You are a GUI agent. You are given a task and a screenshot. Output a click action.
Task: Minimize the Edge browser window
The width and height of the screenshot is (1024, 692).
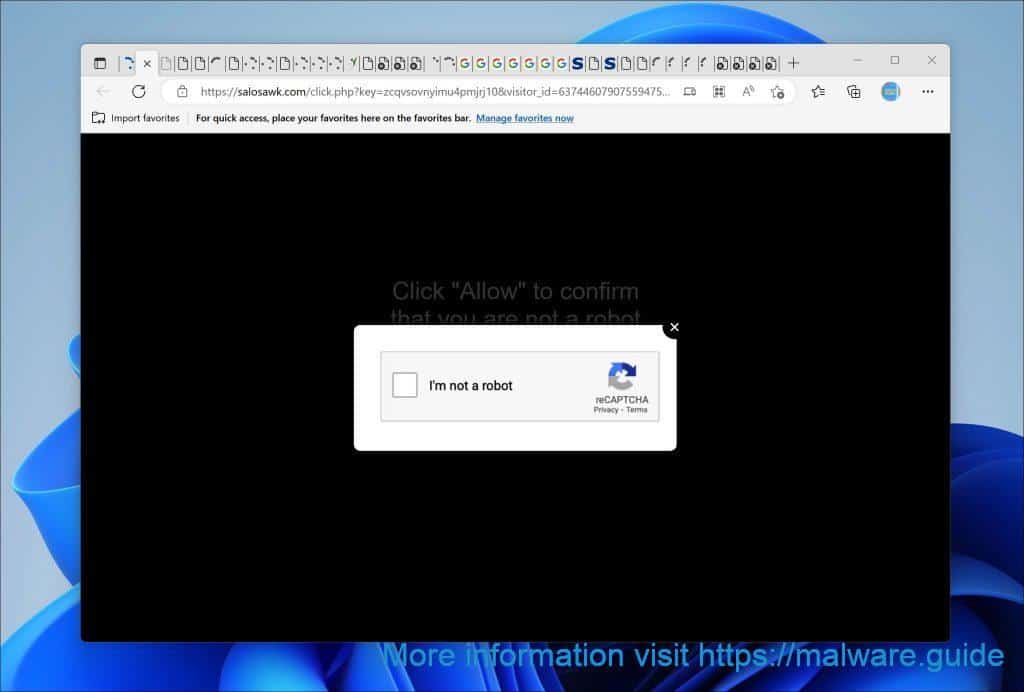(858, 60)
